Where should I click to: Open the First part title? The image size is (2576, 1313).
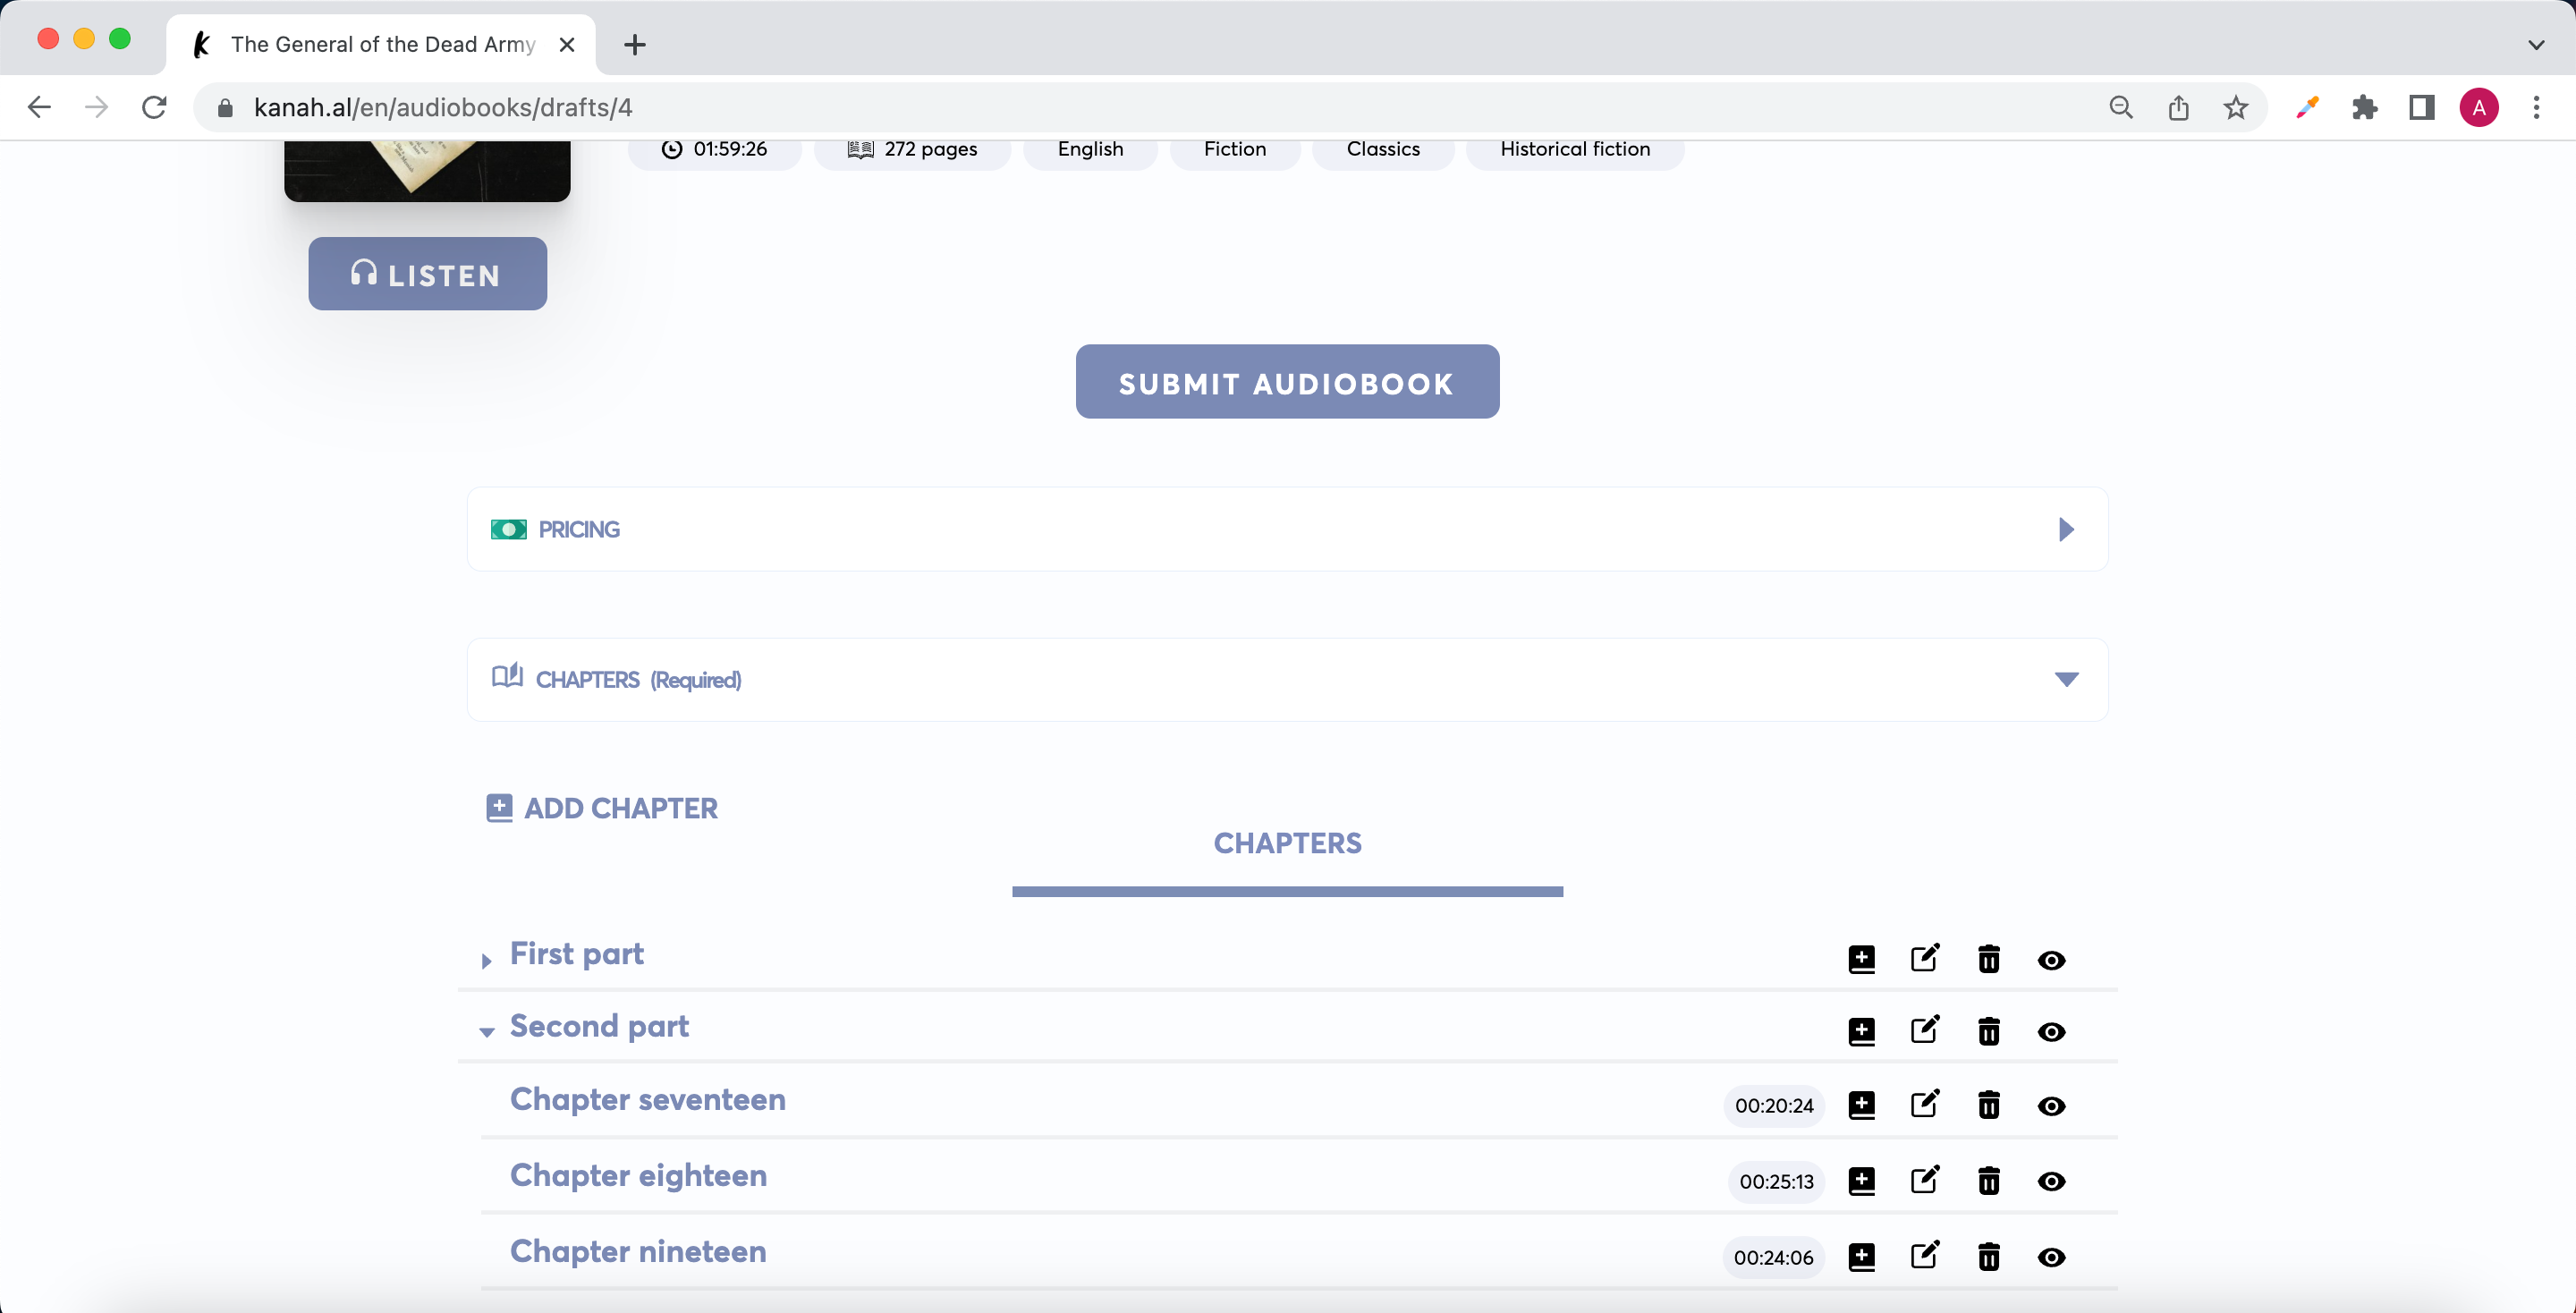(576, 954)
